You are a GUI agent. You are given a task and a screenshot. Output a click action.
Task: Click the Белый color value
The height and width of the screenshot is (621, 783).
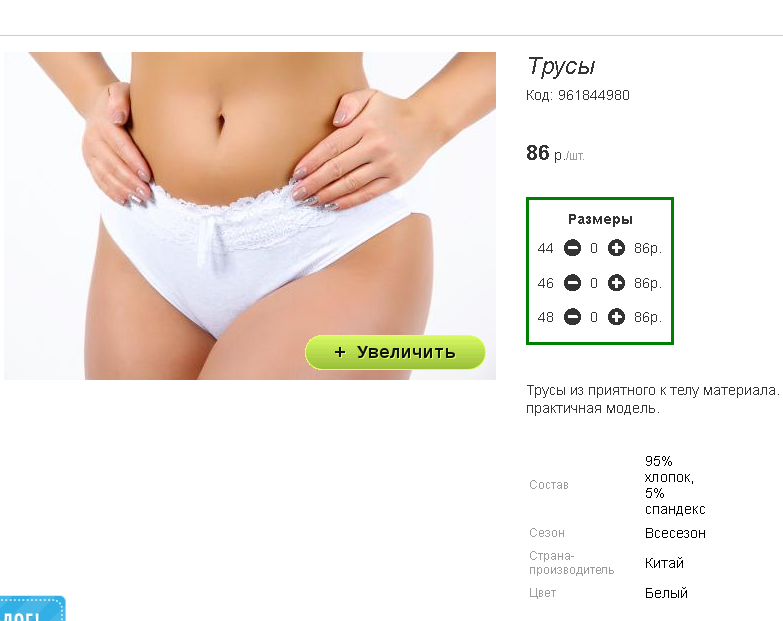[x=666, y=593]
